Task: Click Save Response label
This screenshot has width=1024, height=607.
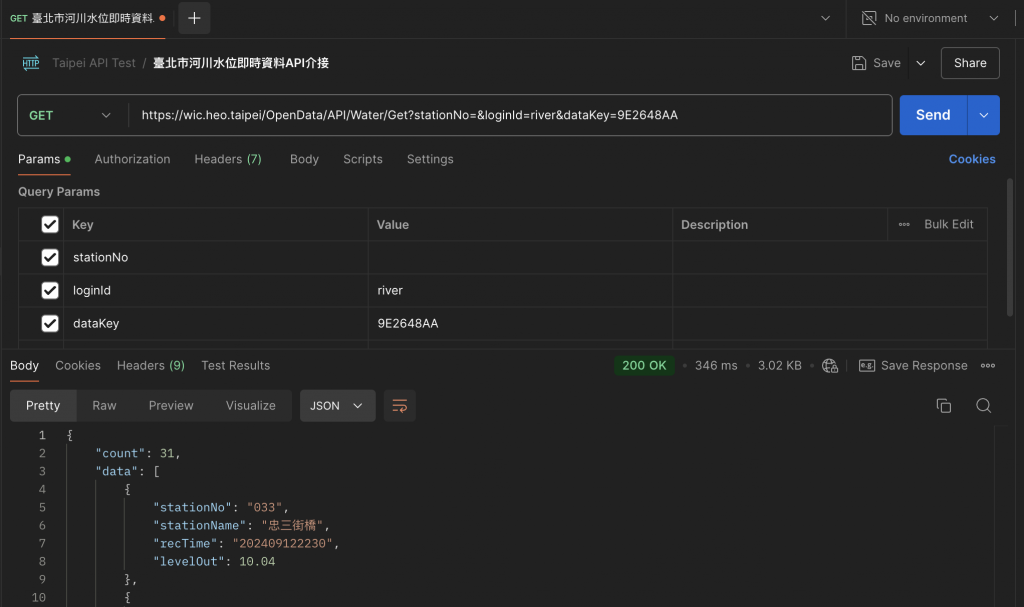Action: (924, 365)
